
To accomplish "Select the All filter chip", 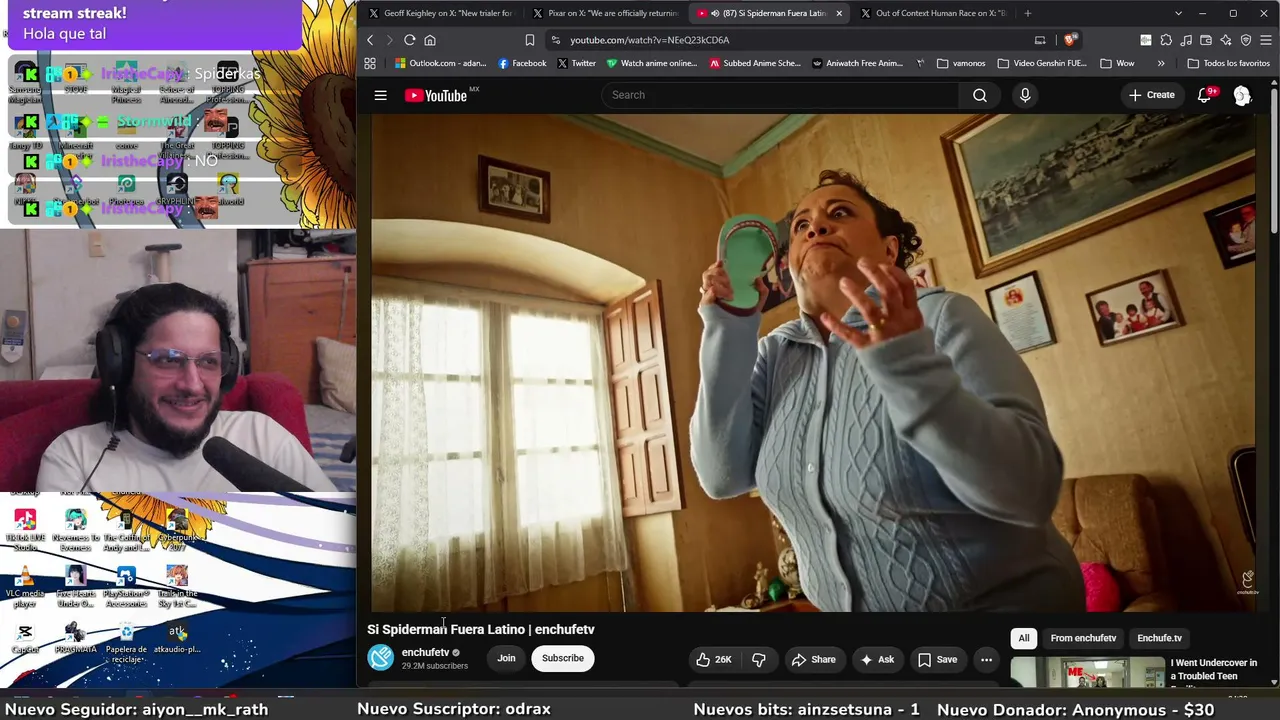I will click(1023, 638).
